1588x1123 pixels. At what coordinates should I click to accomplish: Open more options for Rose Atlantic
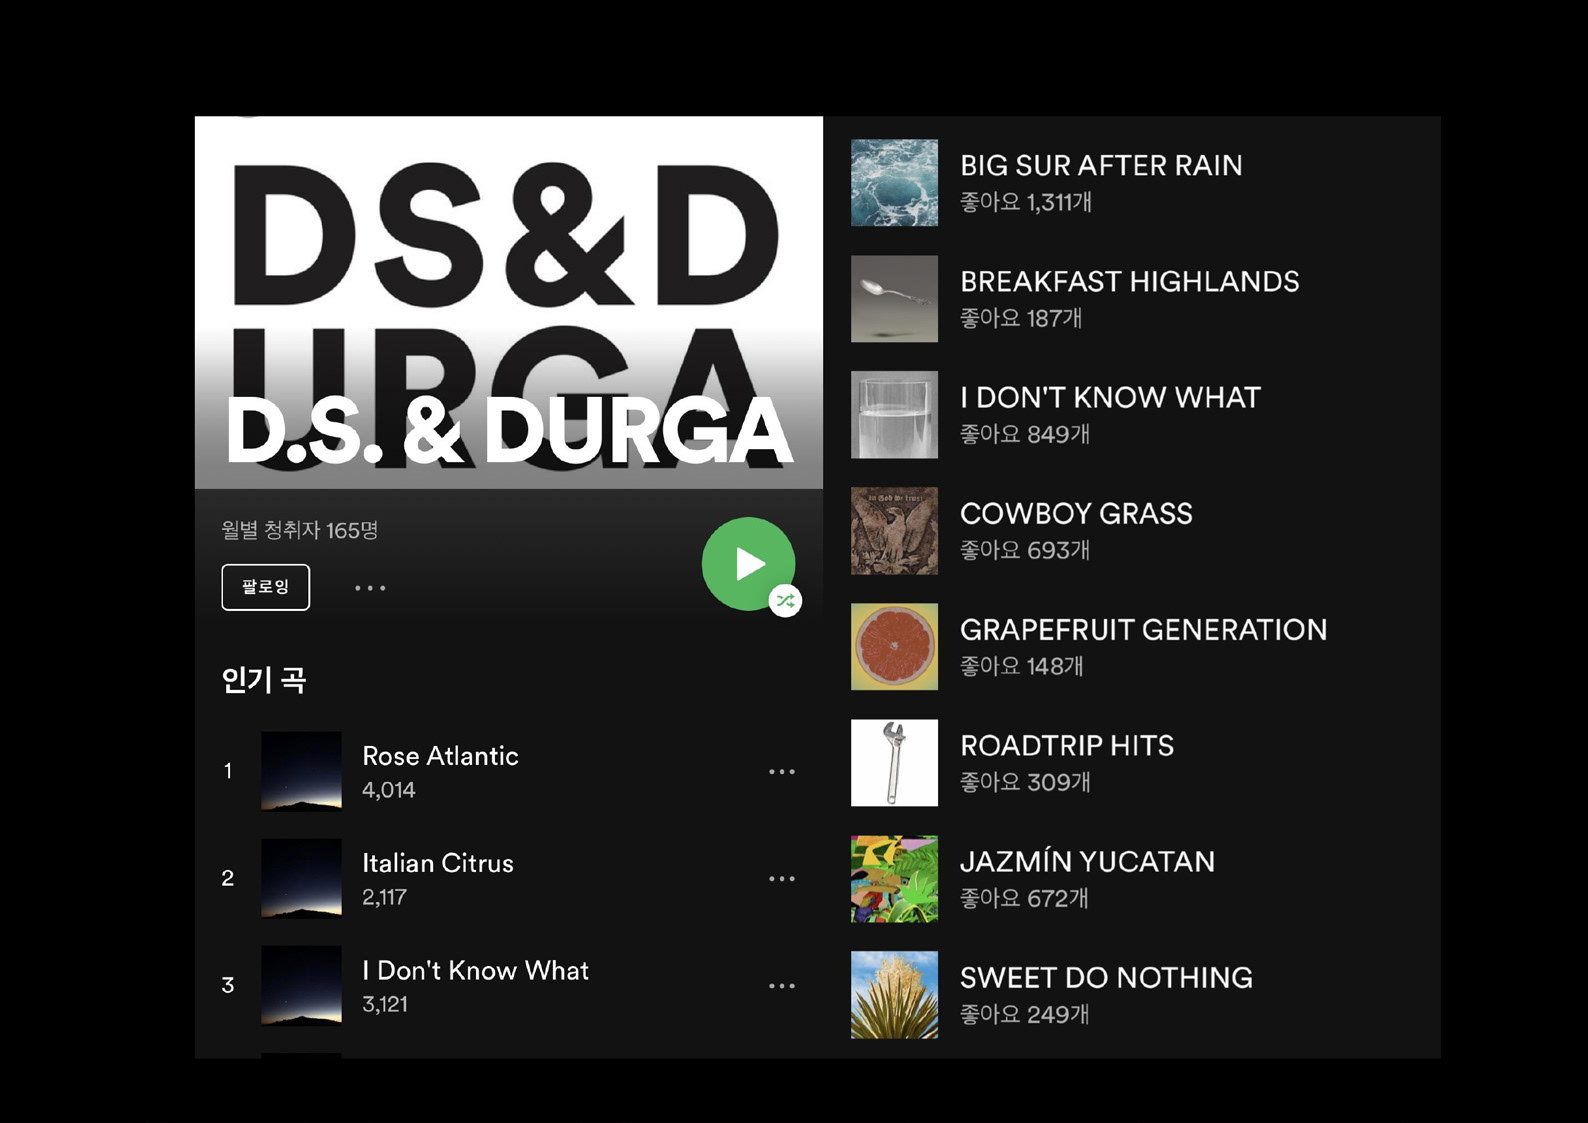(x=782, y=772)
